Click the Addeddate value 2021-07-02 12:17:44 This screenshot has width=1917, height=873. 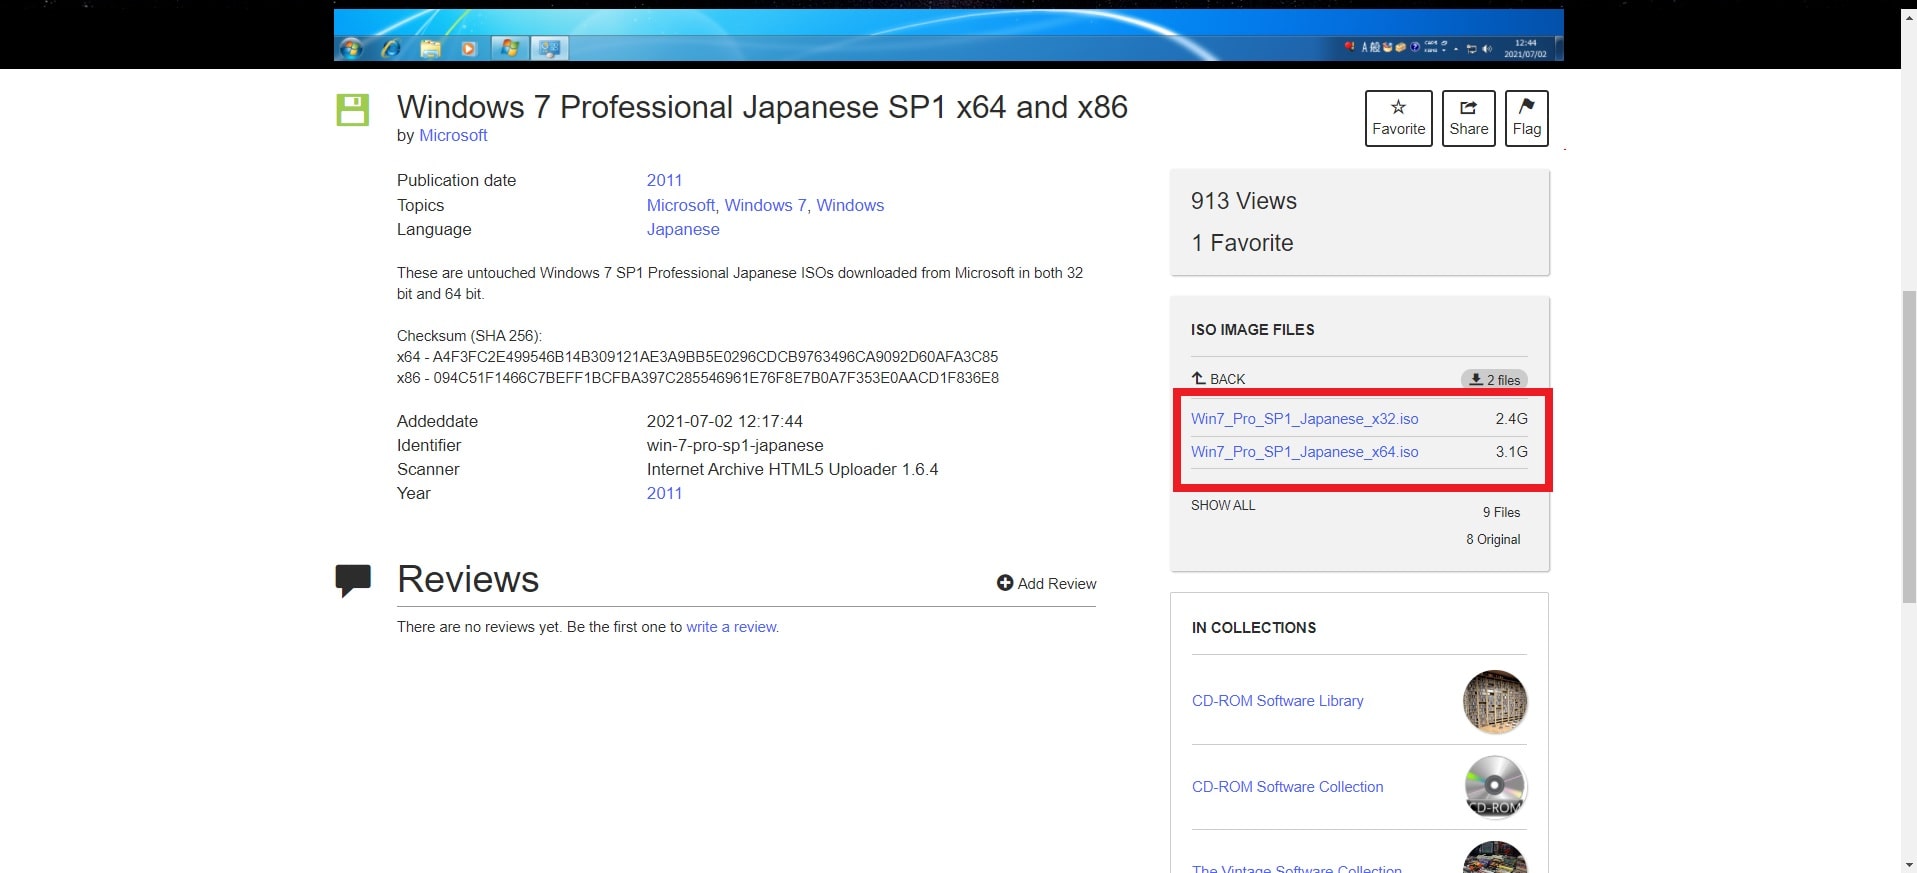pos(724,421)
